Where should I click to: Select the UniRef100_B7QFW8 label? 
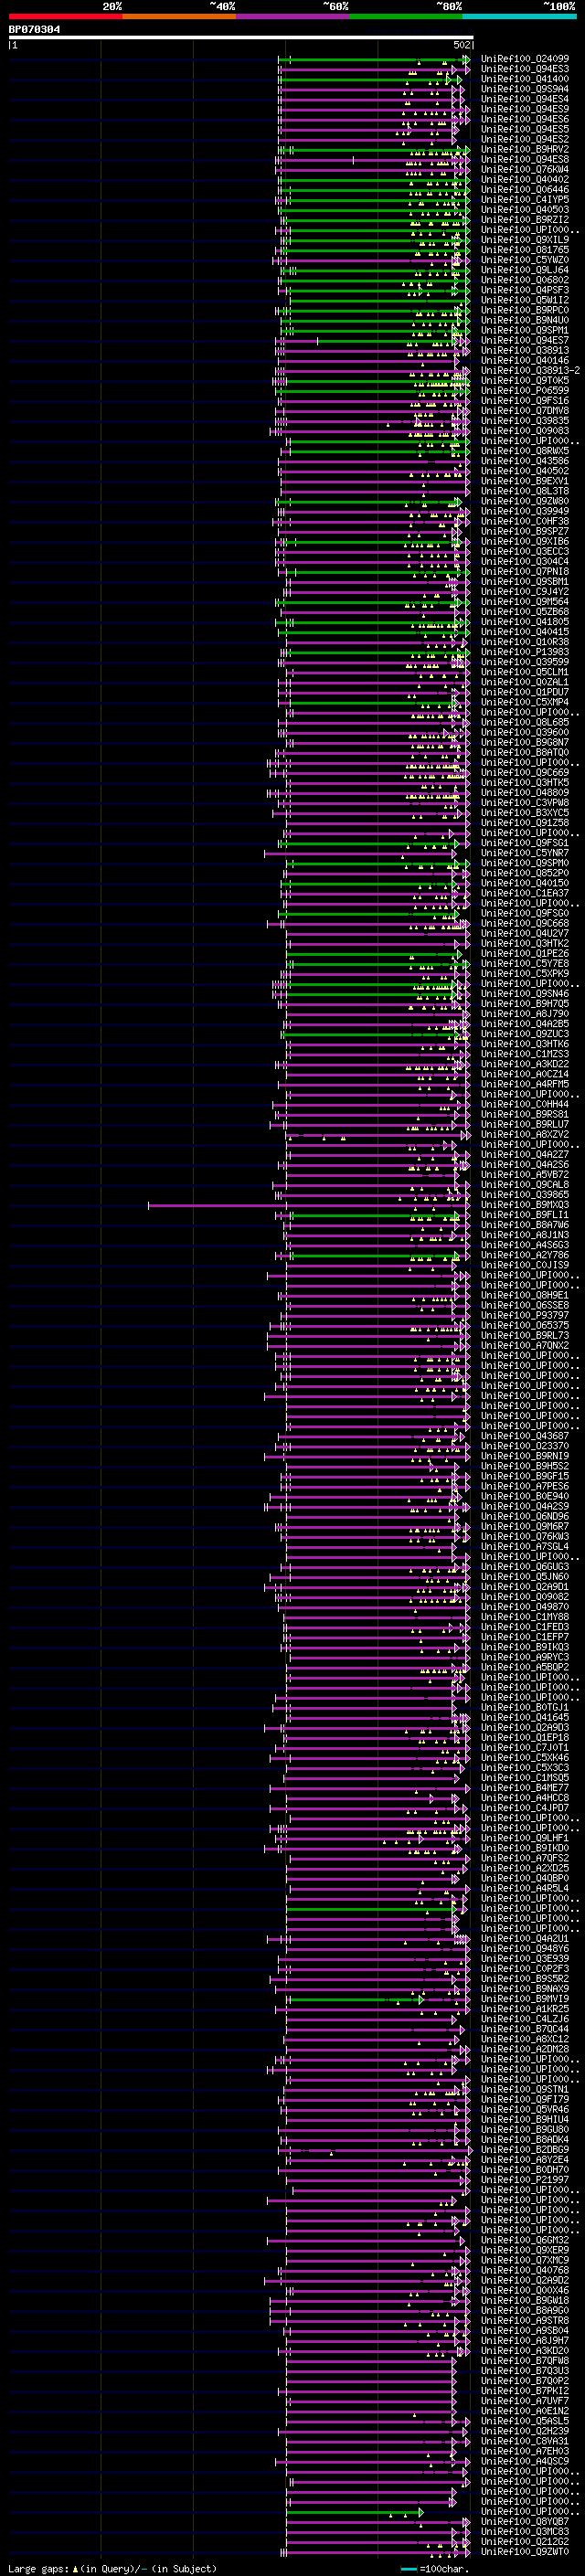(525, 2361)
